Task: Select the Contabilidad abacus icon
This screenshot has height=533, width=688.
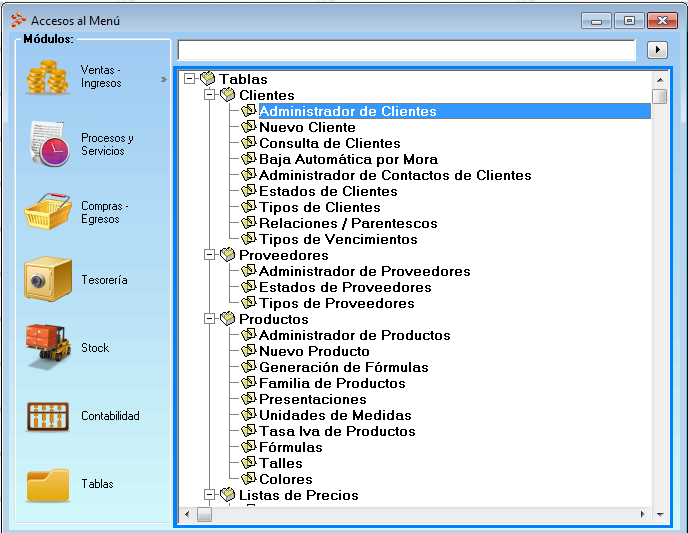Action: 47,416
